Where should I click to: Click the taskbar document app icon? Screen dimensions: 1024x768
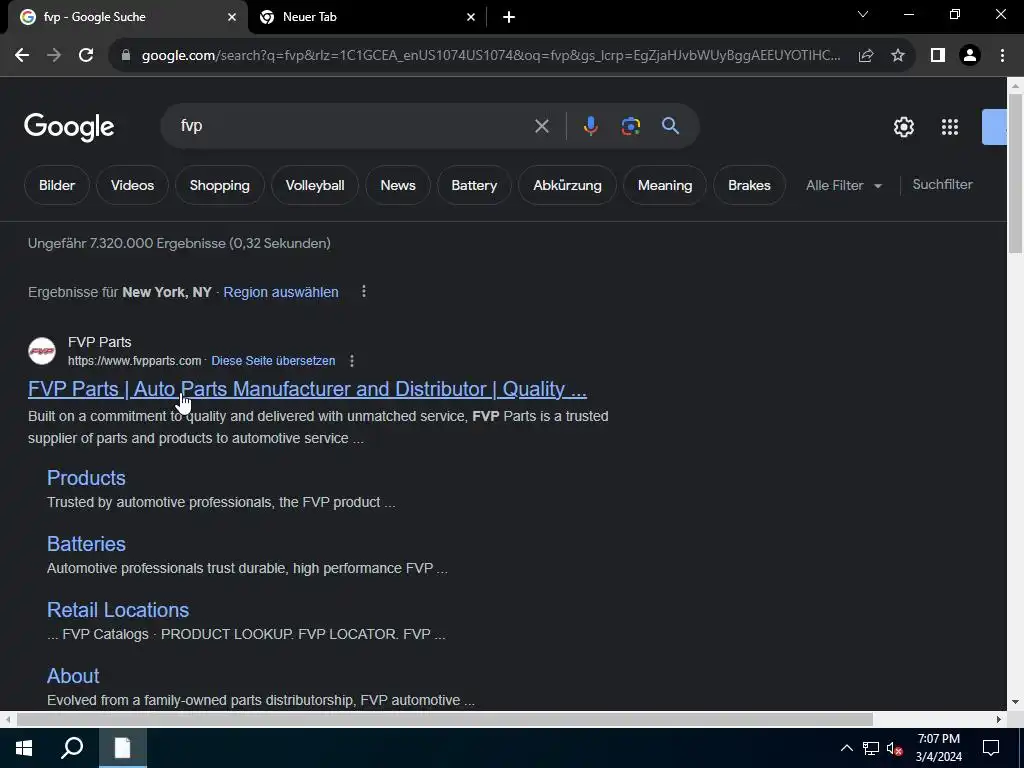click(x=123, y=748)
